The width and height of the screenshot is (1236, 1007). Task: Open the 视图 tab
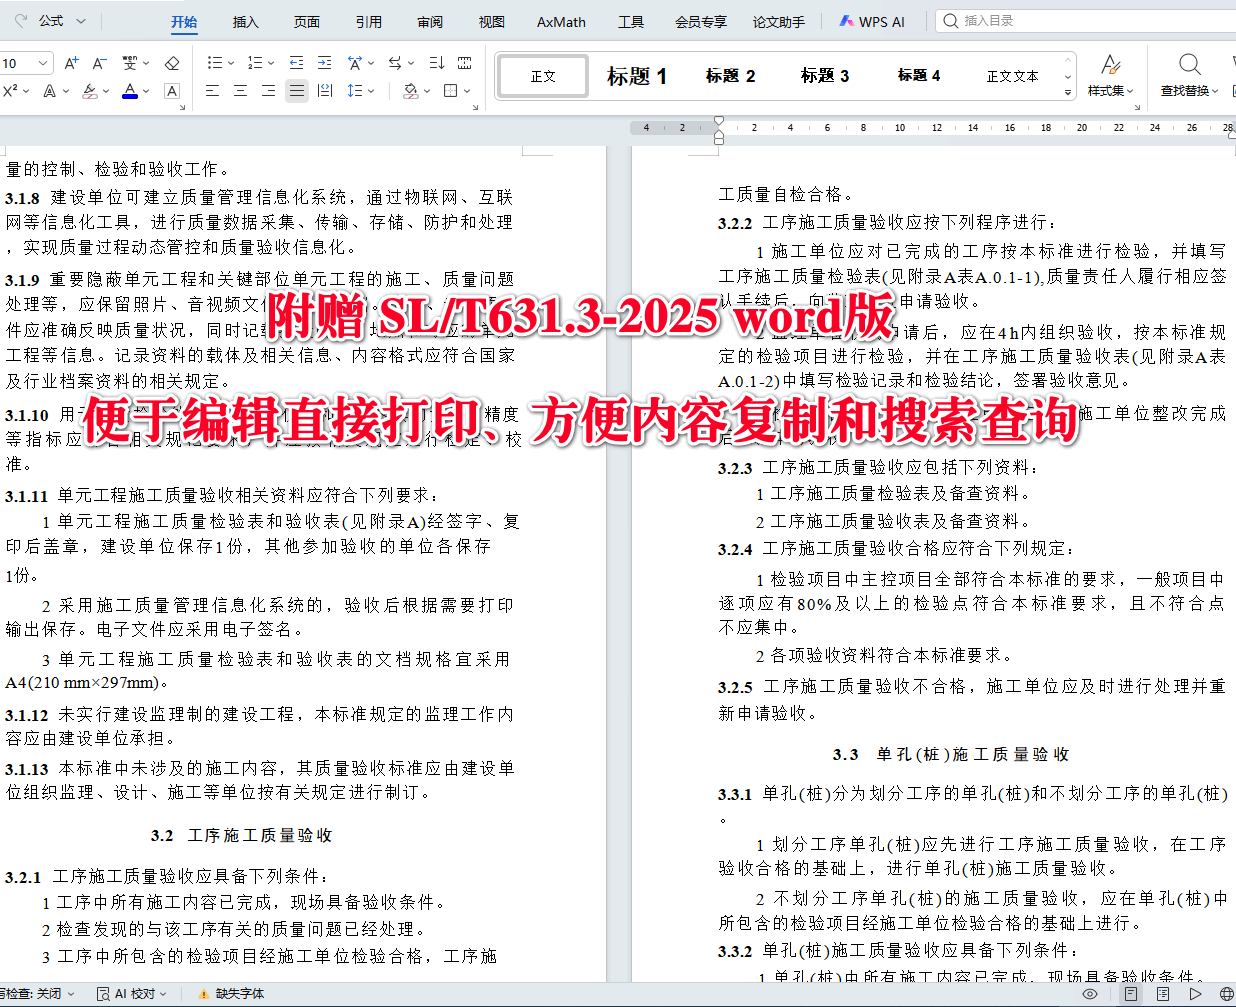[x=492, y=22]
